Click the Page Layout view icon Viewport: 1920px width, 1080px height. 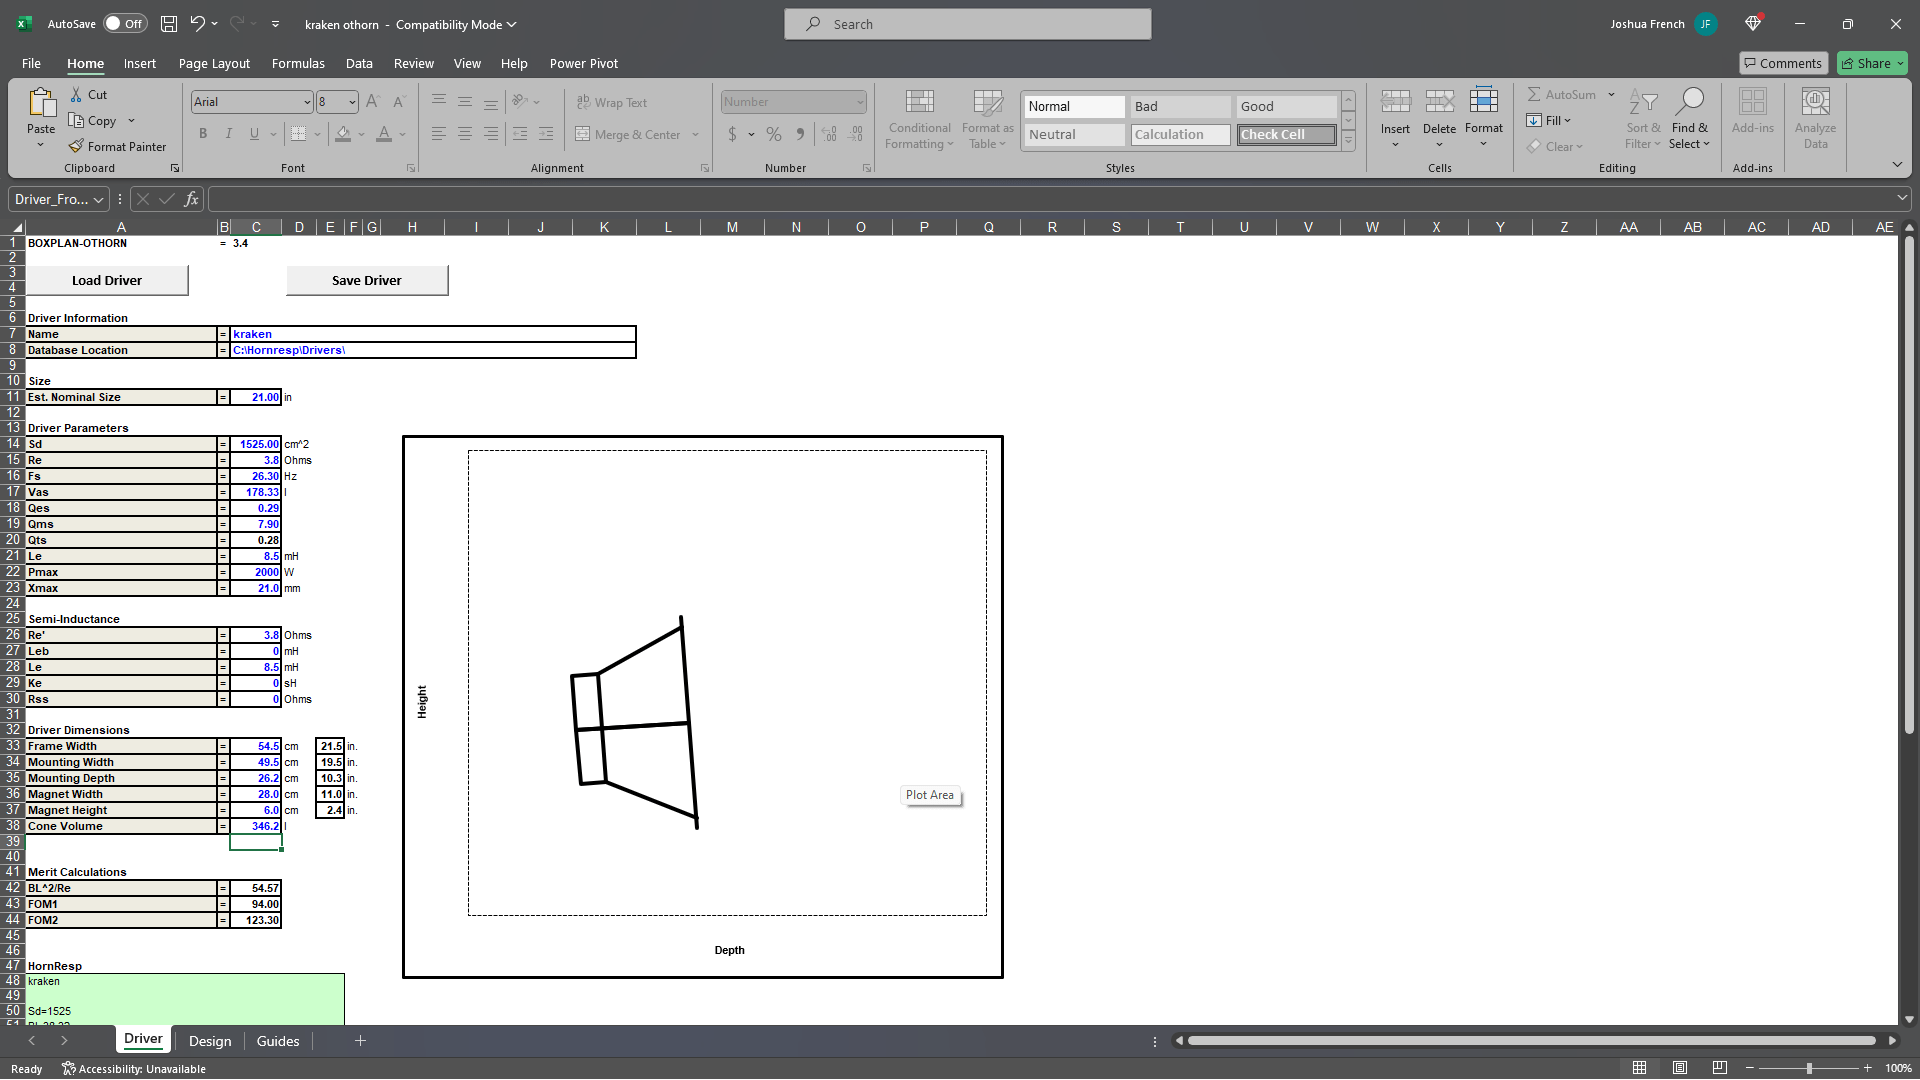[1680, 1068]
